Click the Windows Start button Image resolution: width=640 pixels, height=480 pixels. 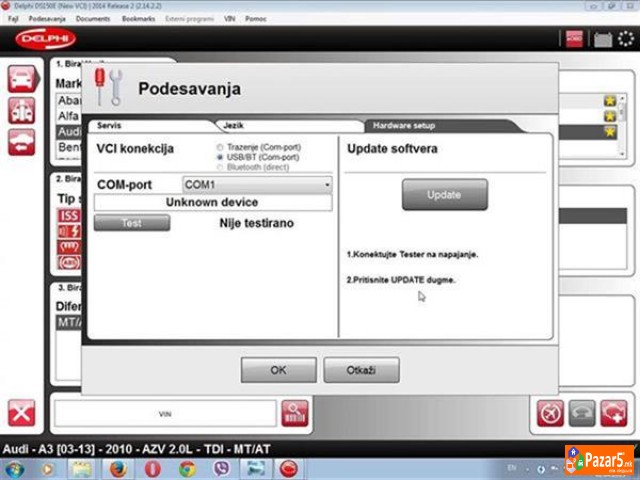(x=15, y=469)
